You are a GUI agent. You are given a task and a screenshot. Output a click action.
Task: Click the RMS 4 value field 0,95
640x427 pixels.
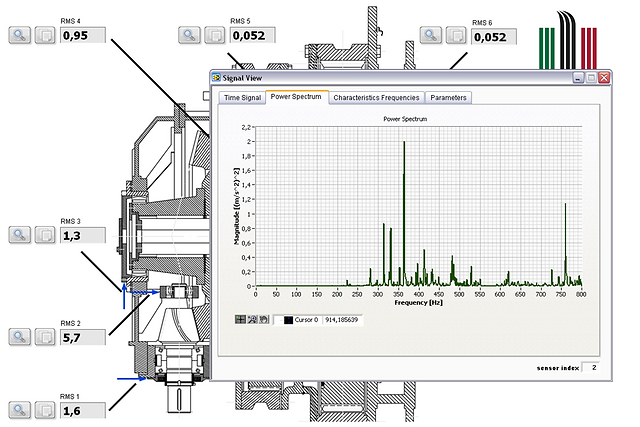point(83,36)
